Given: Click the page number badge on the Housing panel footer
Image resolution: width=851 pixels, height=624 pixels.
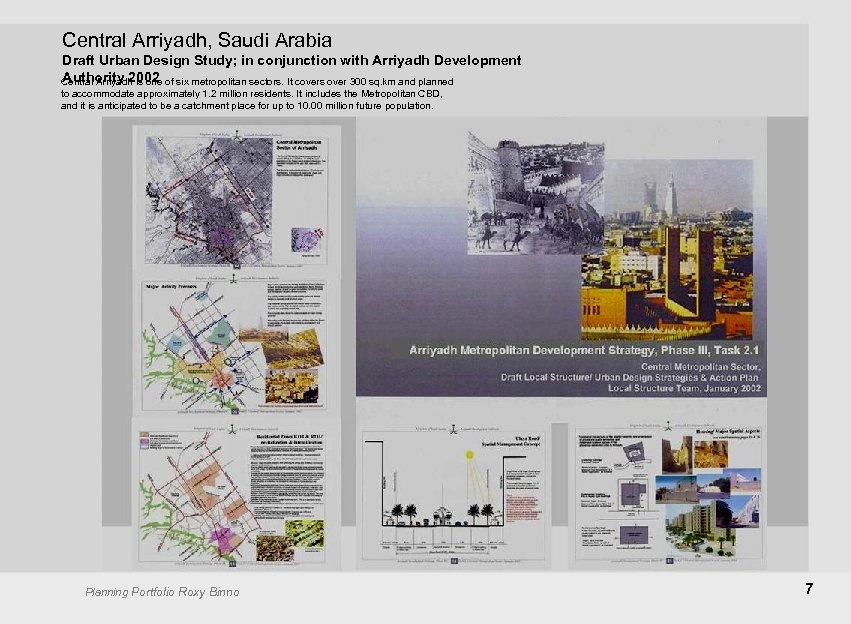Looking at the screenshot, I should (x=670, y=561).
